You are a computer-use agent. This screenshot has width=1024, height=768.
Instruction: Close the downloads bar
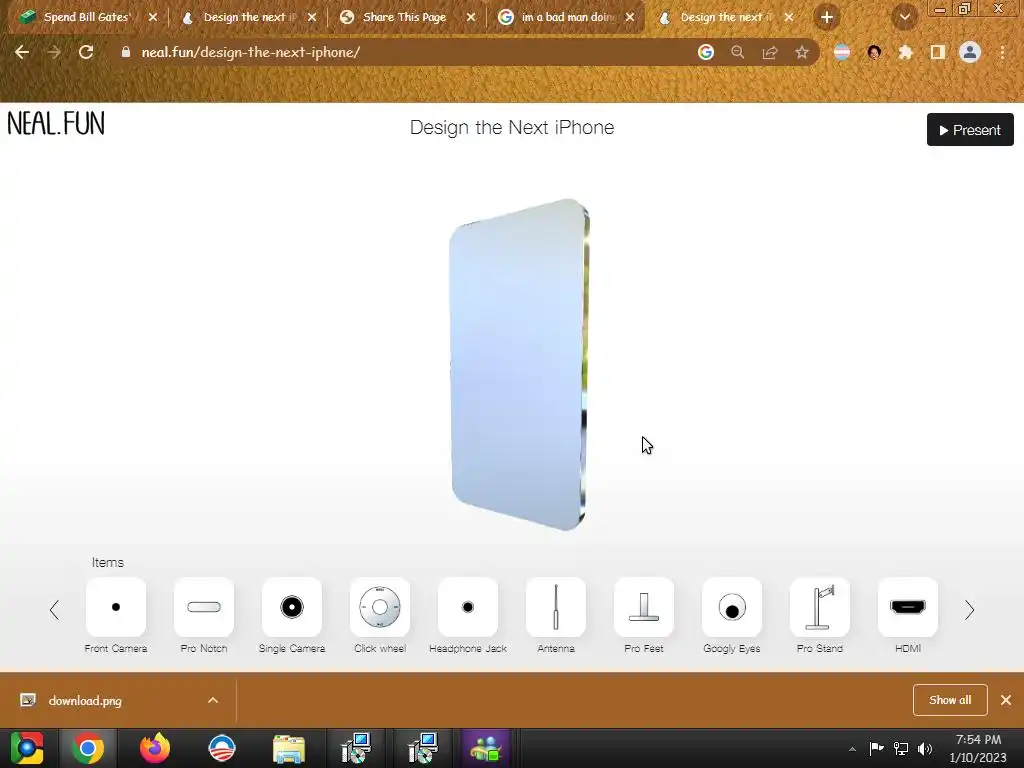tap(1006, 700)
